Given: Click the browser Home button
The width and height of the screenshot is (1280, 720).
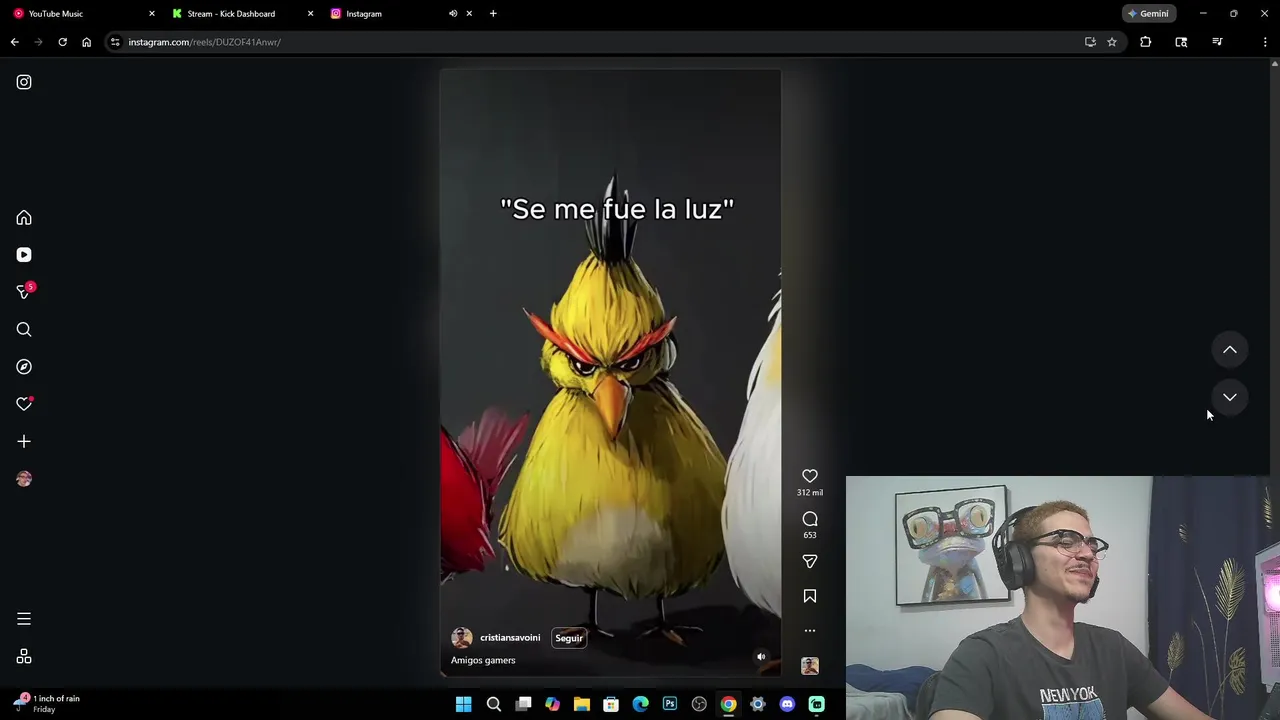Looking at the screenshot, I should [x=86, y=42].
